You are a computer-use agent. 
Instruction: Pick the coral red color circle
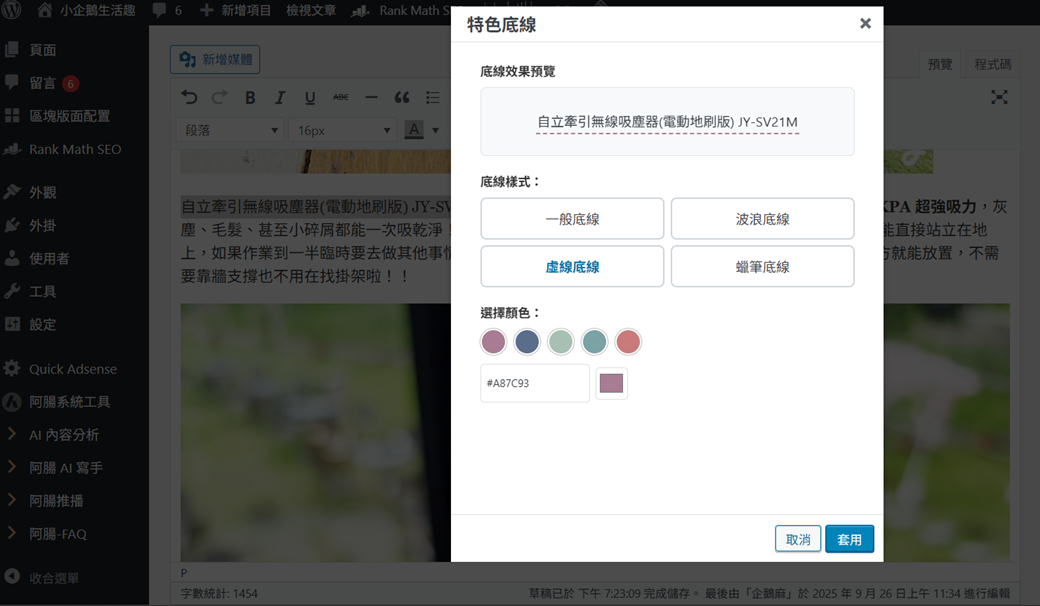[628, 342]
